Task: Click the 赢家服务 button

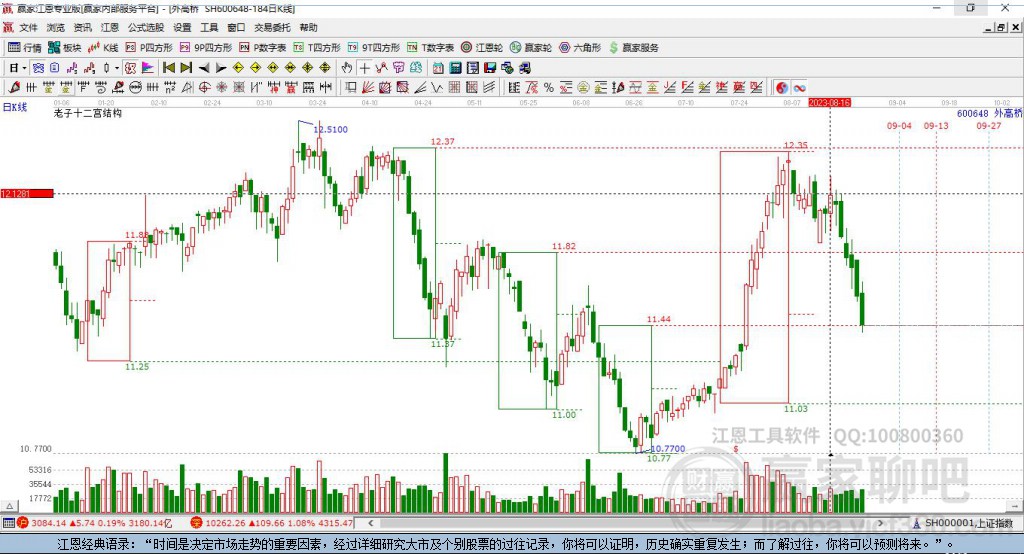Action: 633,48
